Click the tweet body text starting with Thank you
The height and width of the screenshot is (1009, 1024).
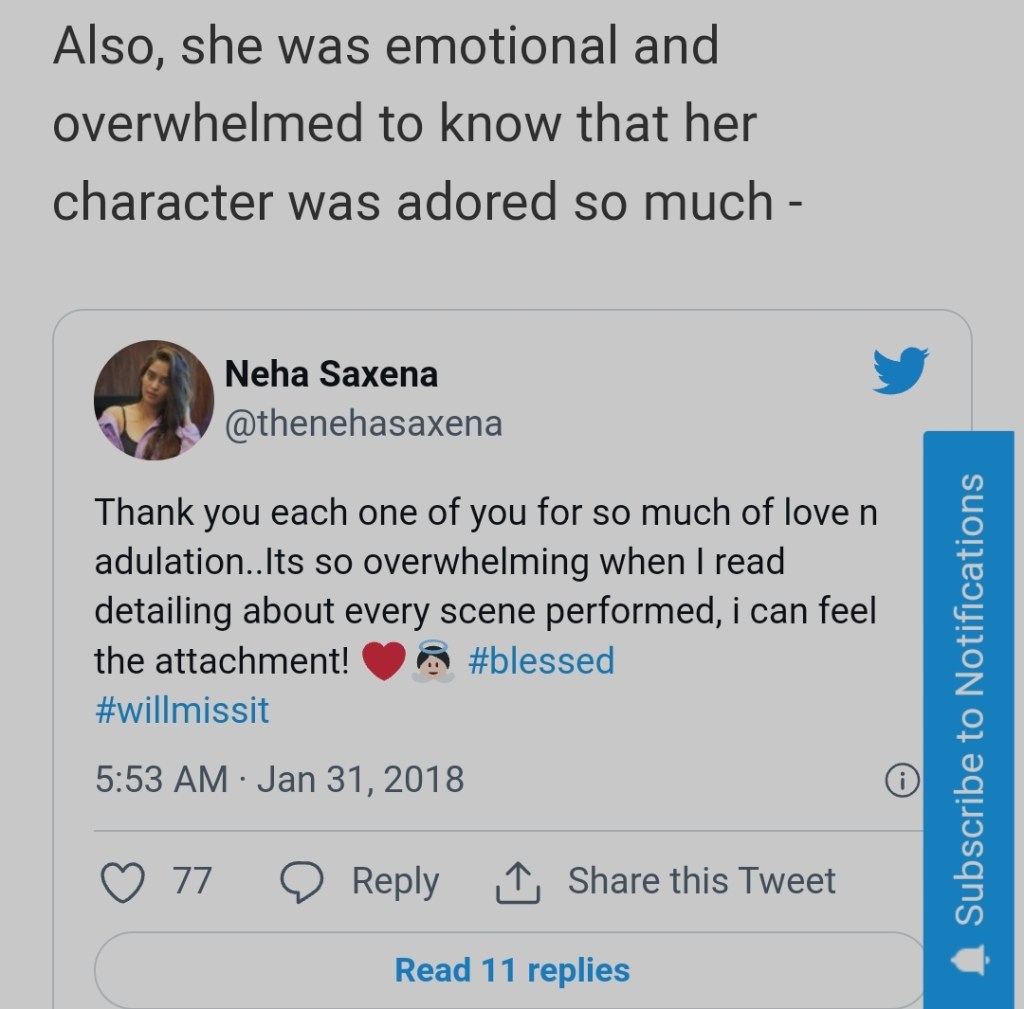click(485, 563)
